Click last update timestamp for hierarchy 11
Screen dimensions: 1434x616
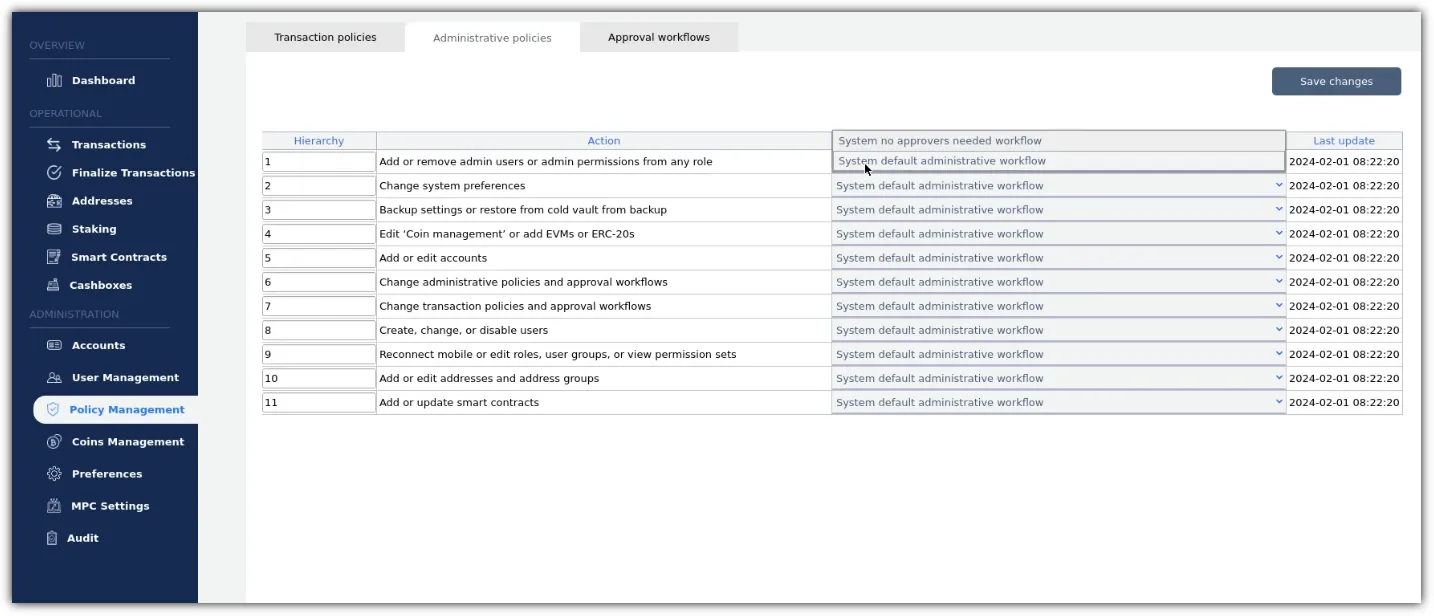[x=1344, y=402]
